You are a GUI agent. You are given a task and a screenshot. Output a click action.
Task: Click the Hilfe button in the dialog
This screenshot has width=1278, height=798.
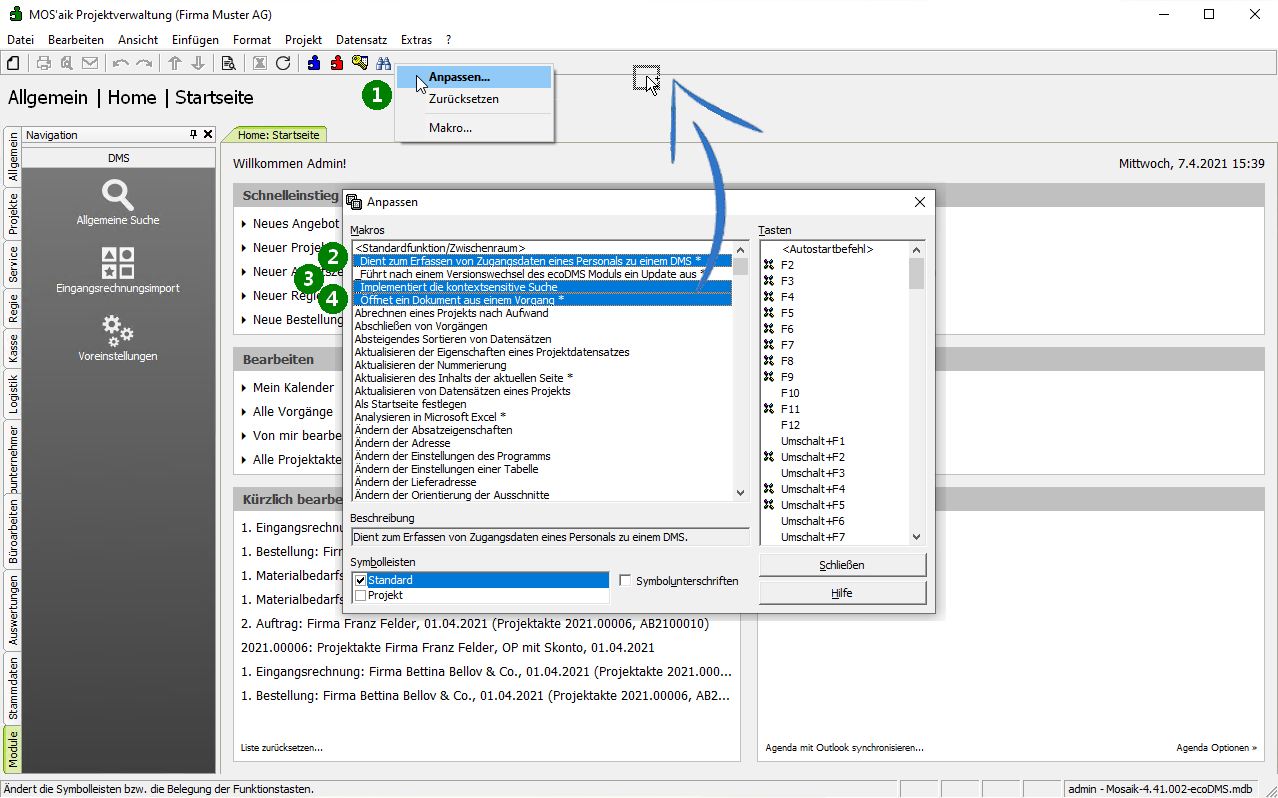click(842, 593)
